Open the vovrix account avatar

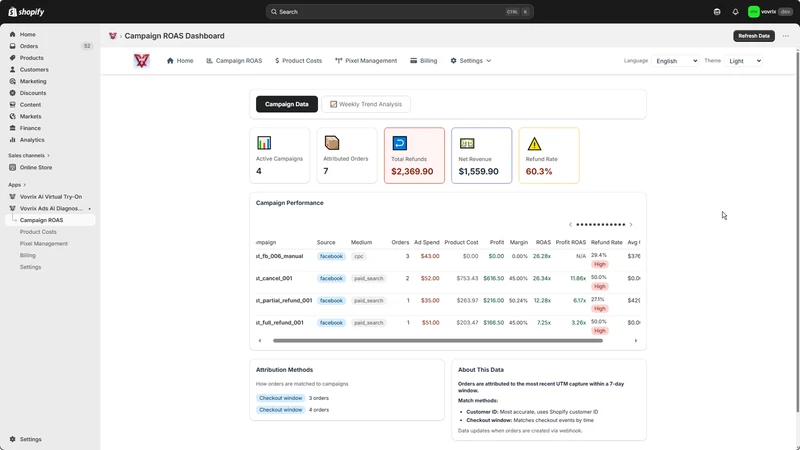pyautogui.click(x=754, y=12)
